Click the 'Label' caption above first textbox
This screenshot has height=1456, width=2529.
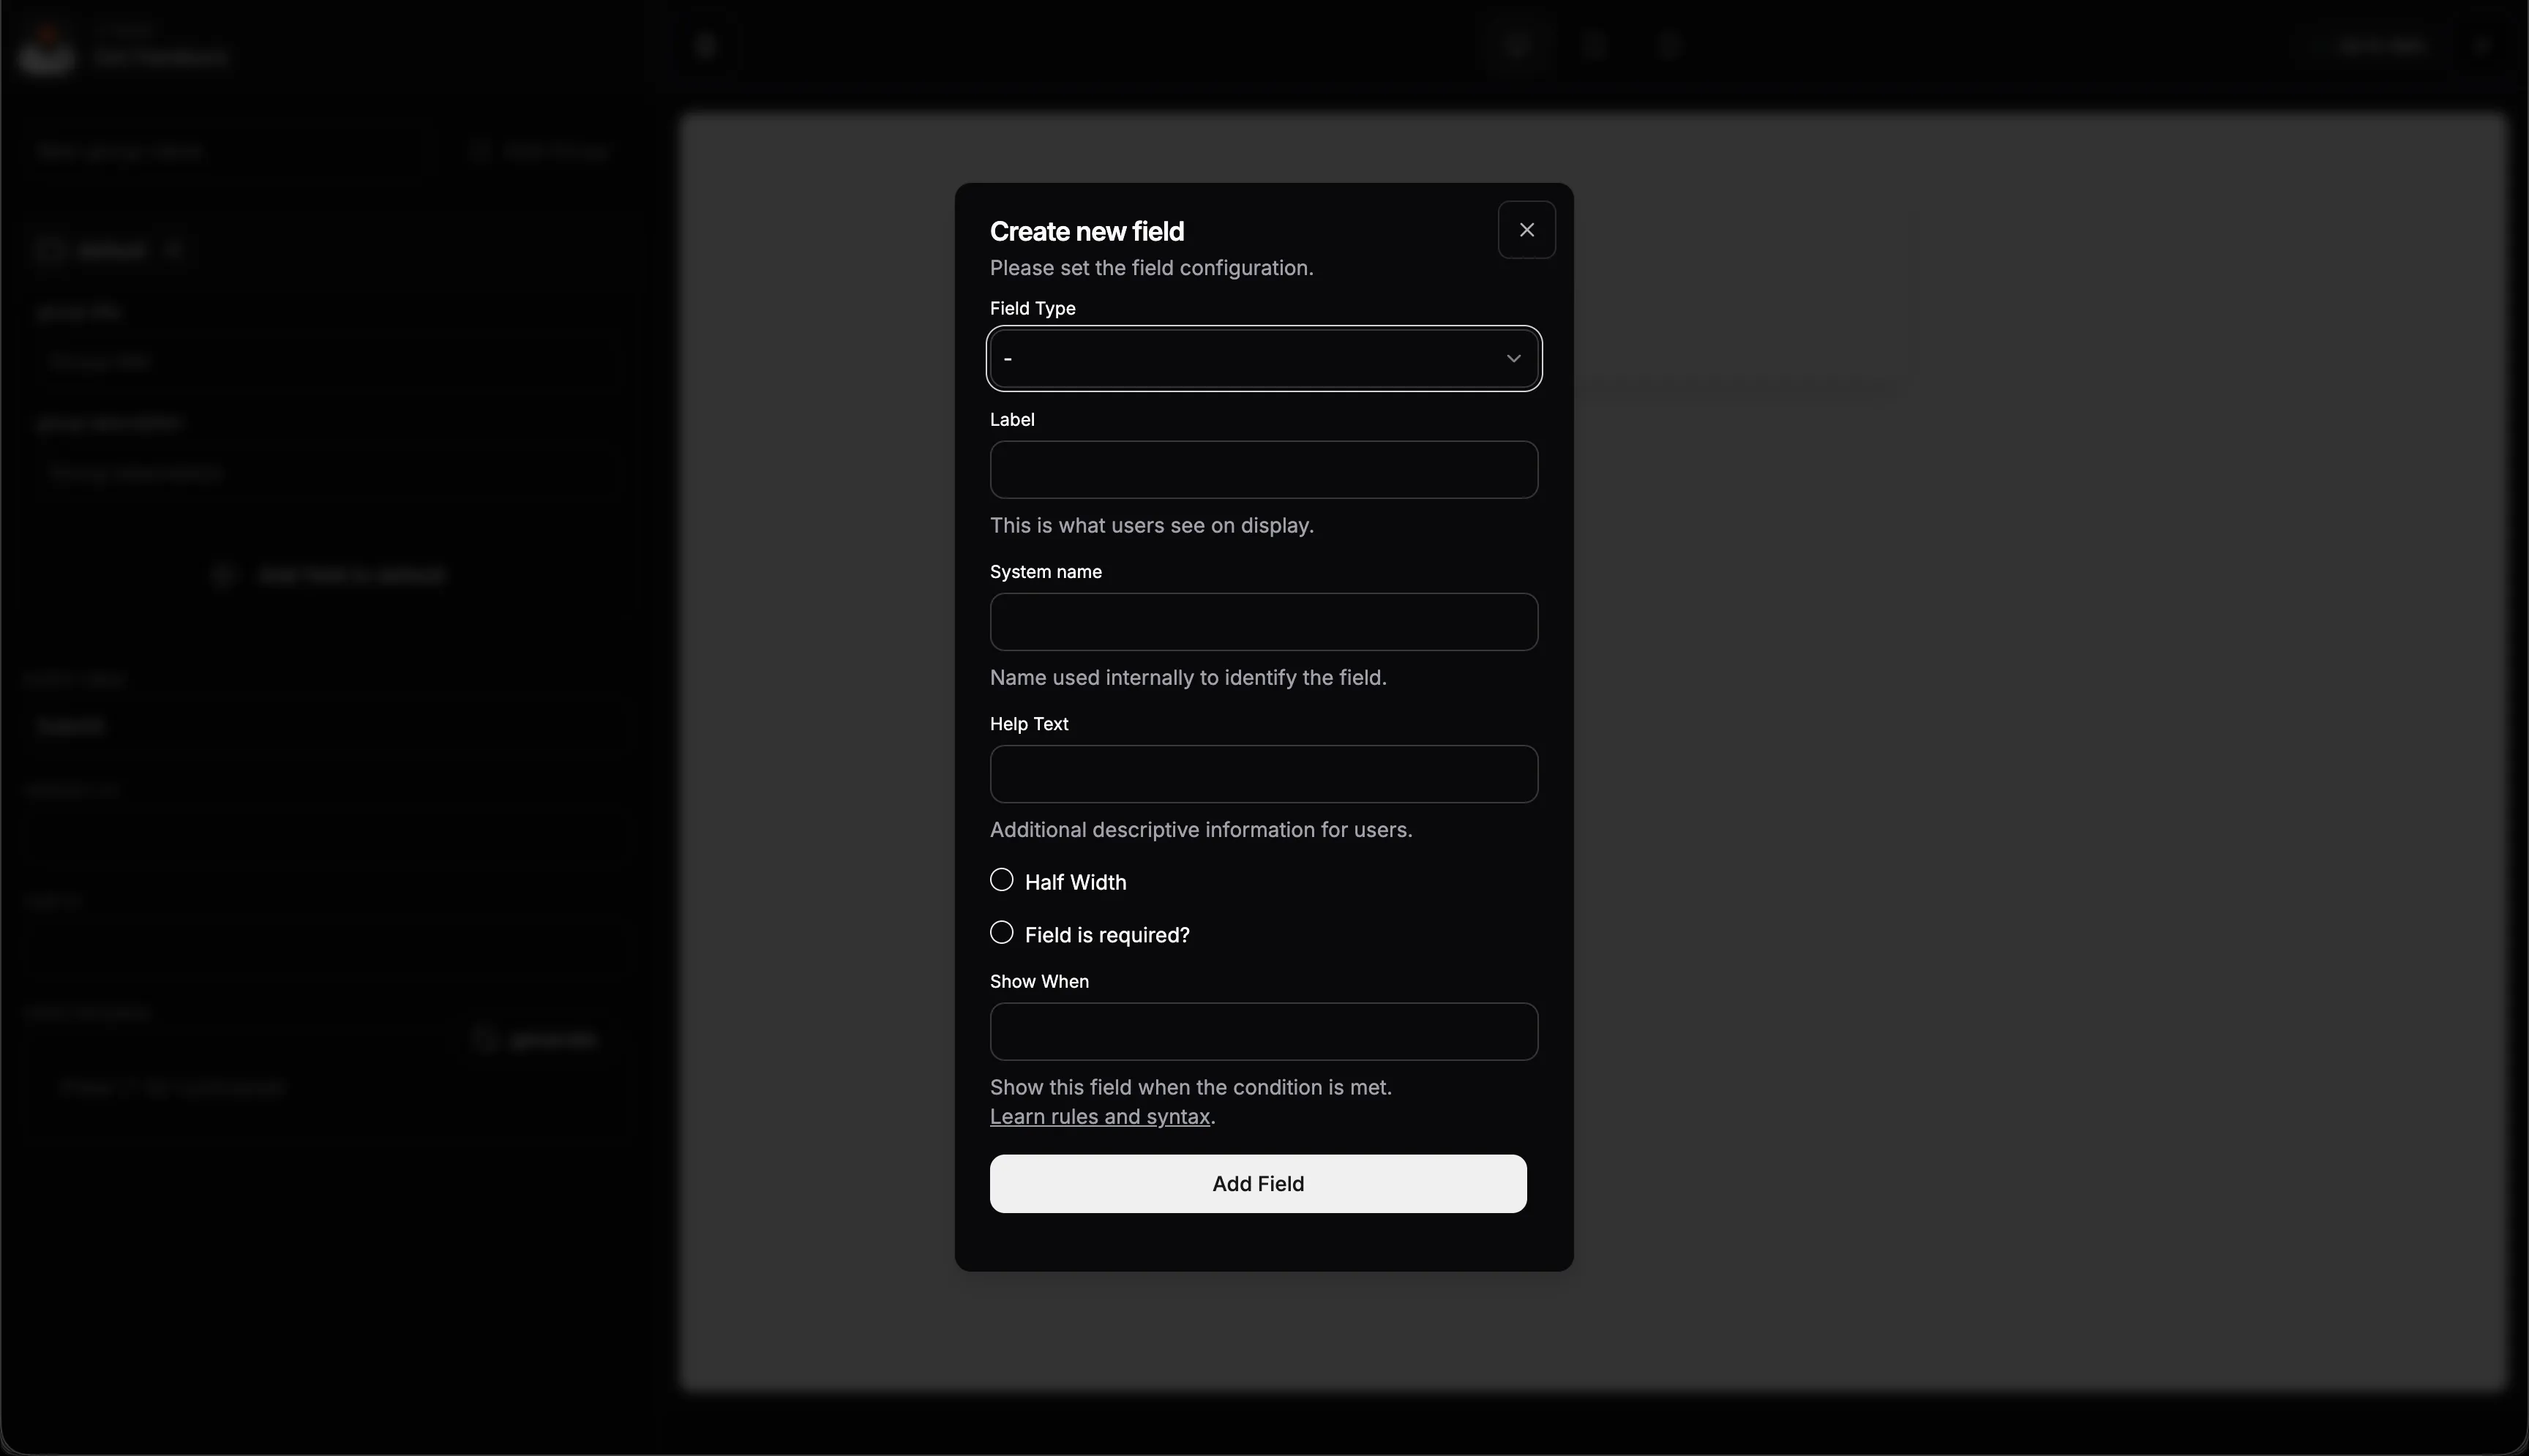click(1011, 420)
